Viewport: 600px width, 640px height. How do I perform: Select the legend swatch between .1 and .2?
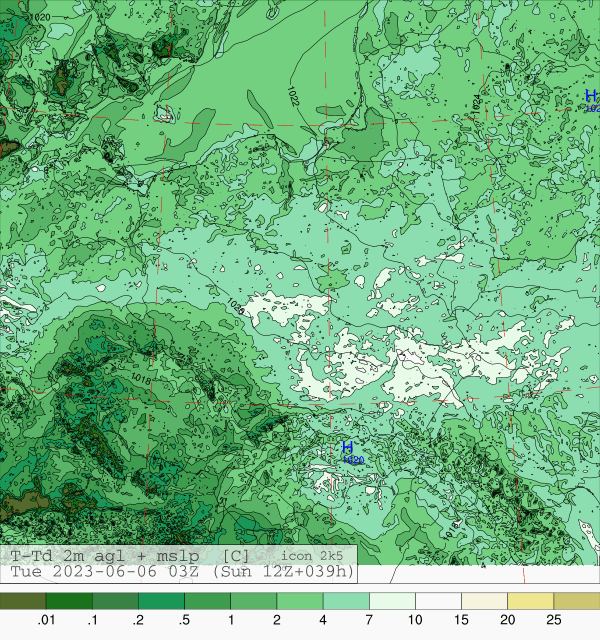click(x=116, y=601)
